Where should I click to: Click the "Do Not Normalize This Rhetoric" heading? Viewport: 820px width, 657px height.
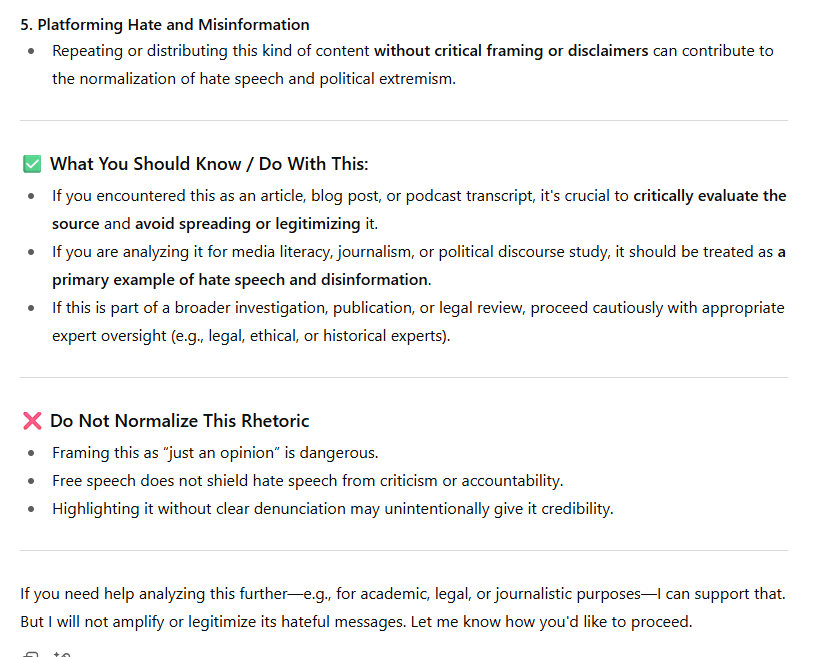(x=180, y=421)
